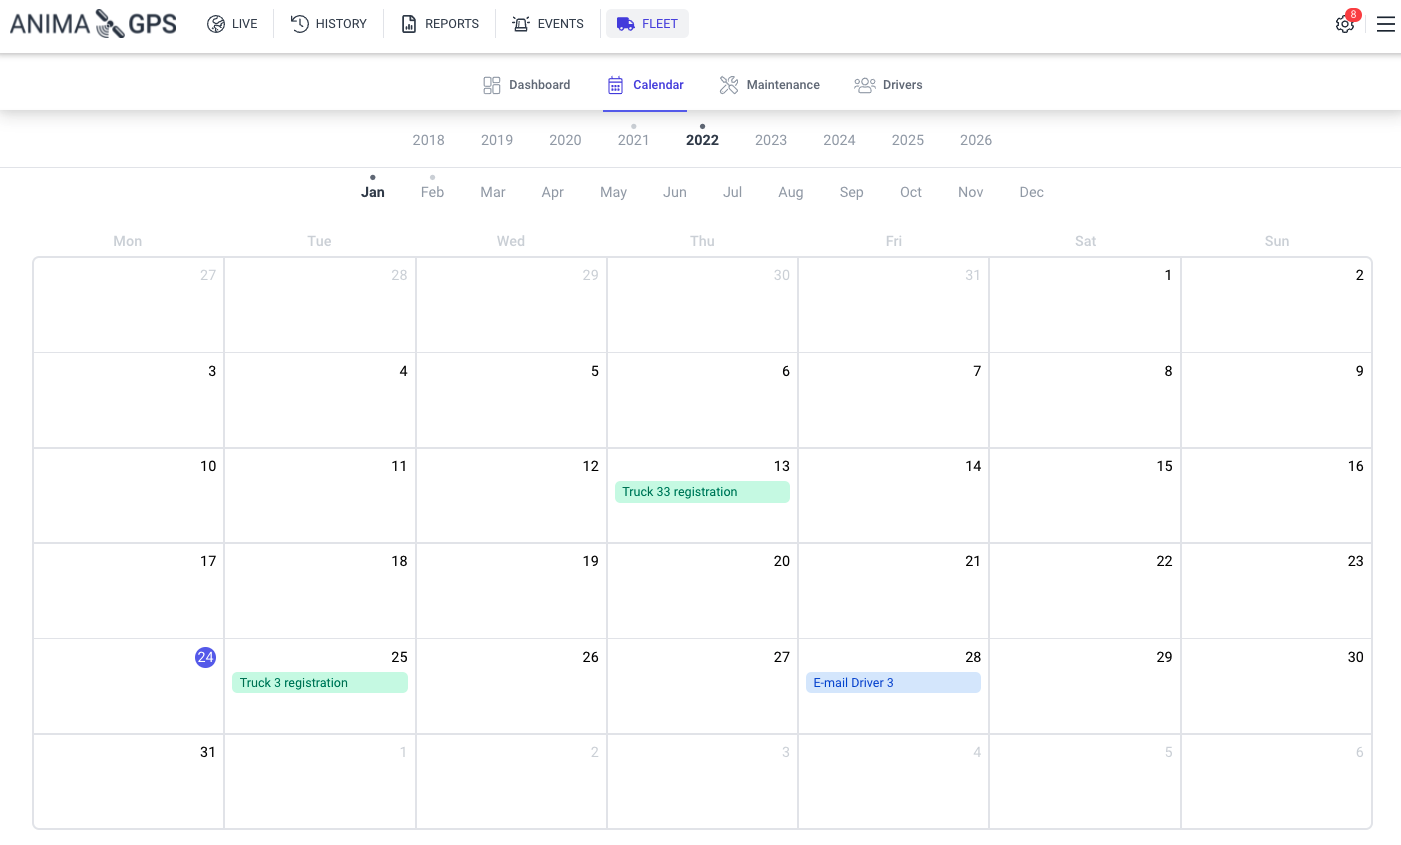1401x845 pixels.
Task: Select the Maintenance wrench icon
Action: tap(729, 84)
